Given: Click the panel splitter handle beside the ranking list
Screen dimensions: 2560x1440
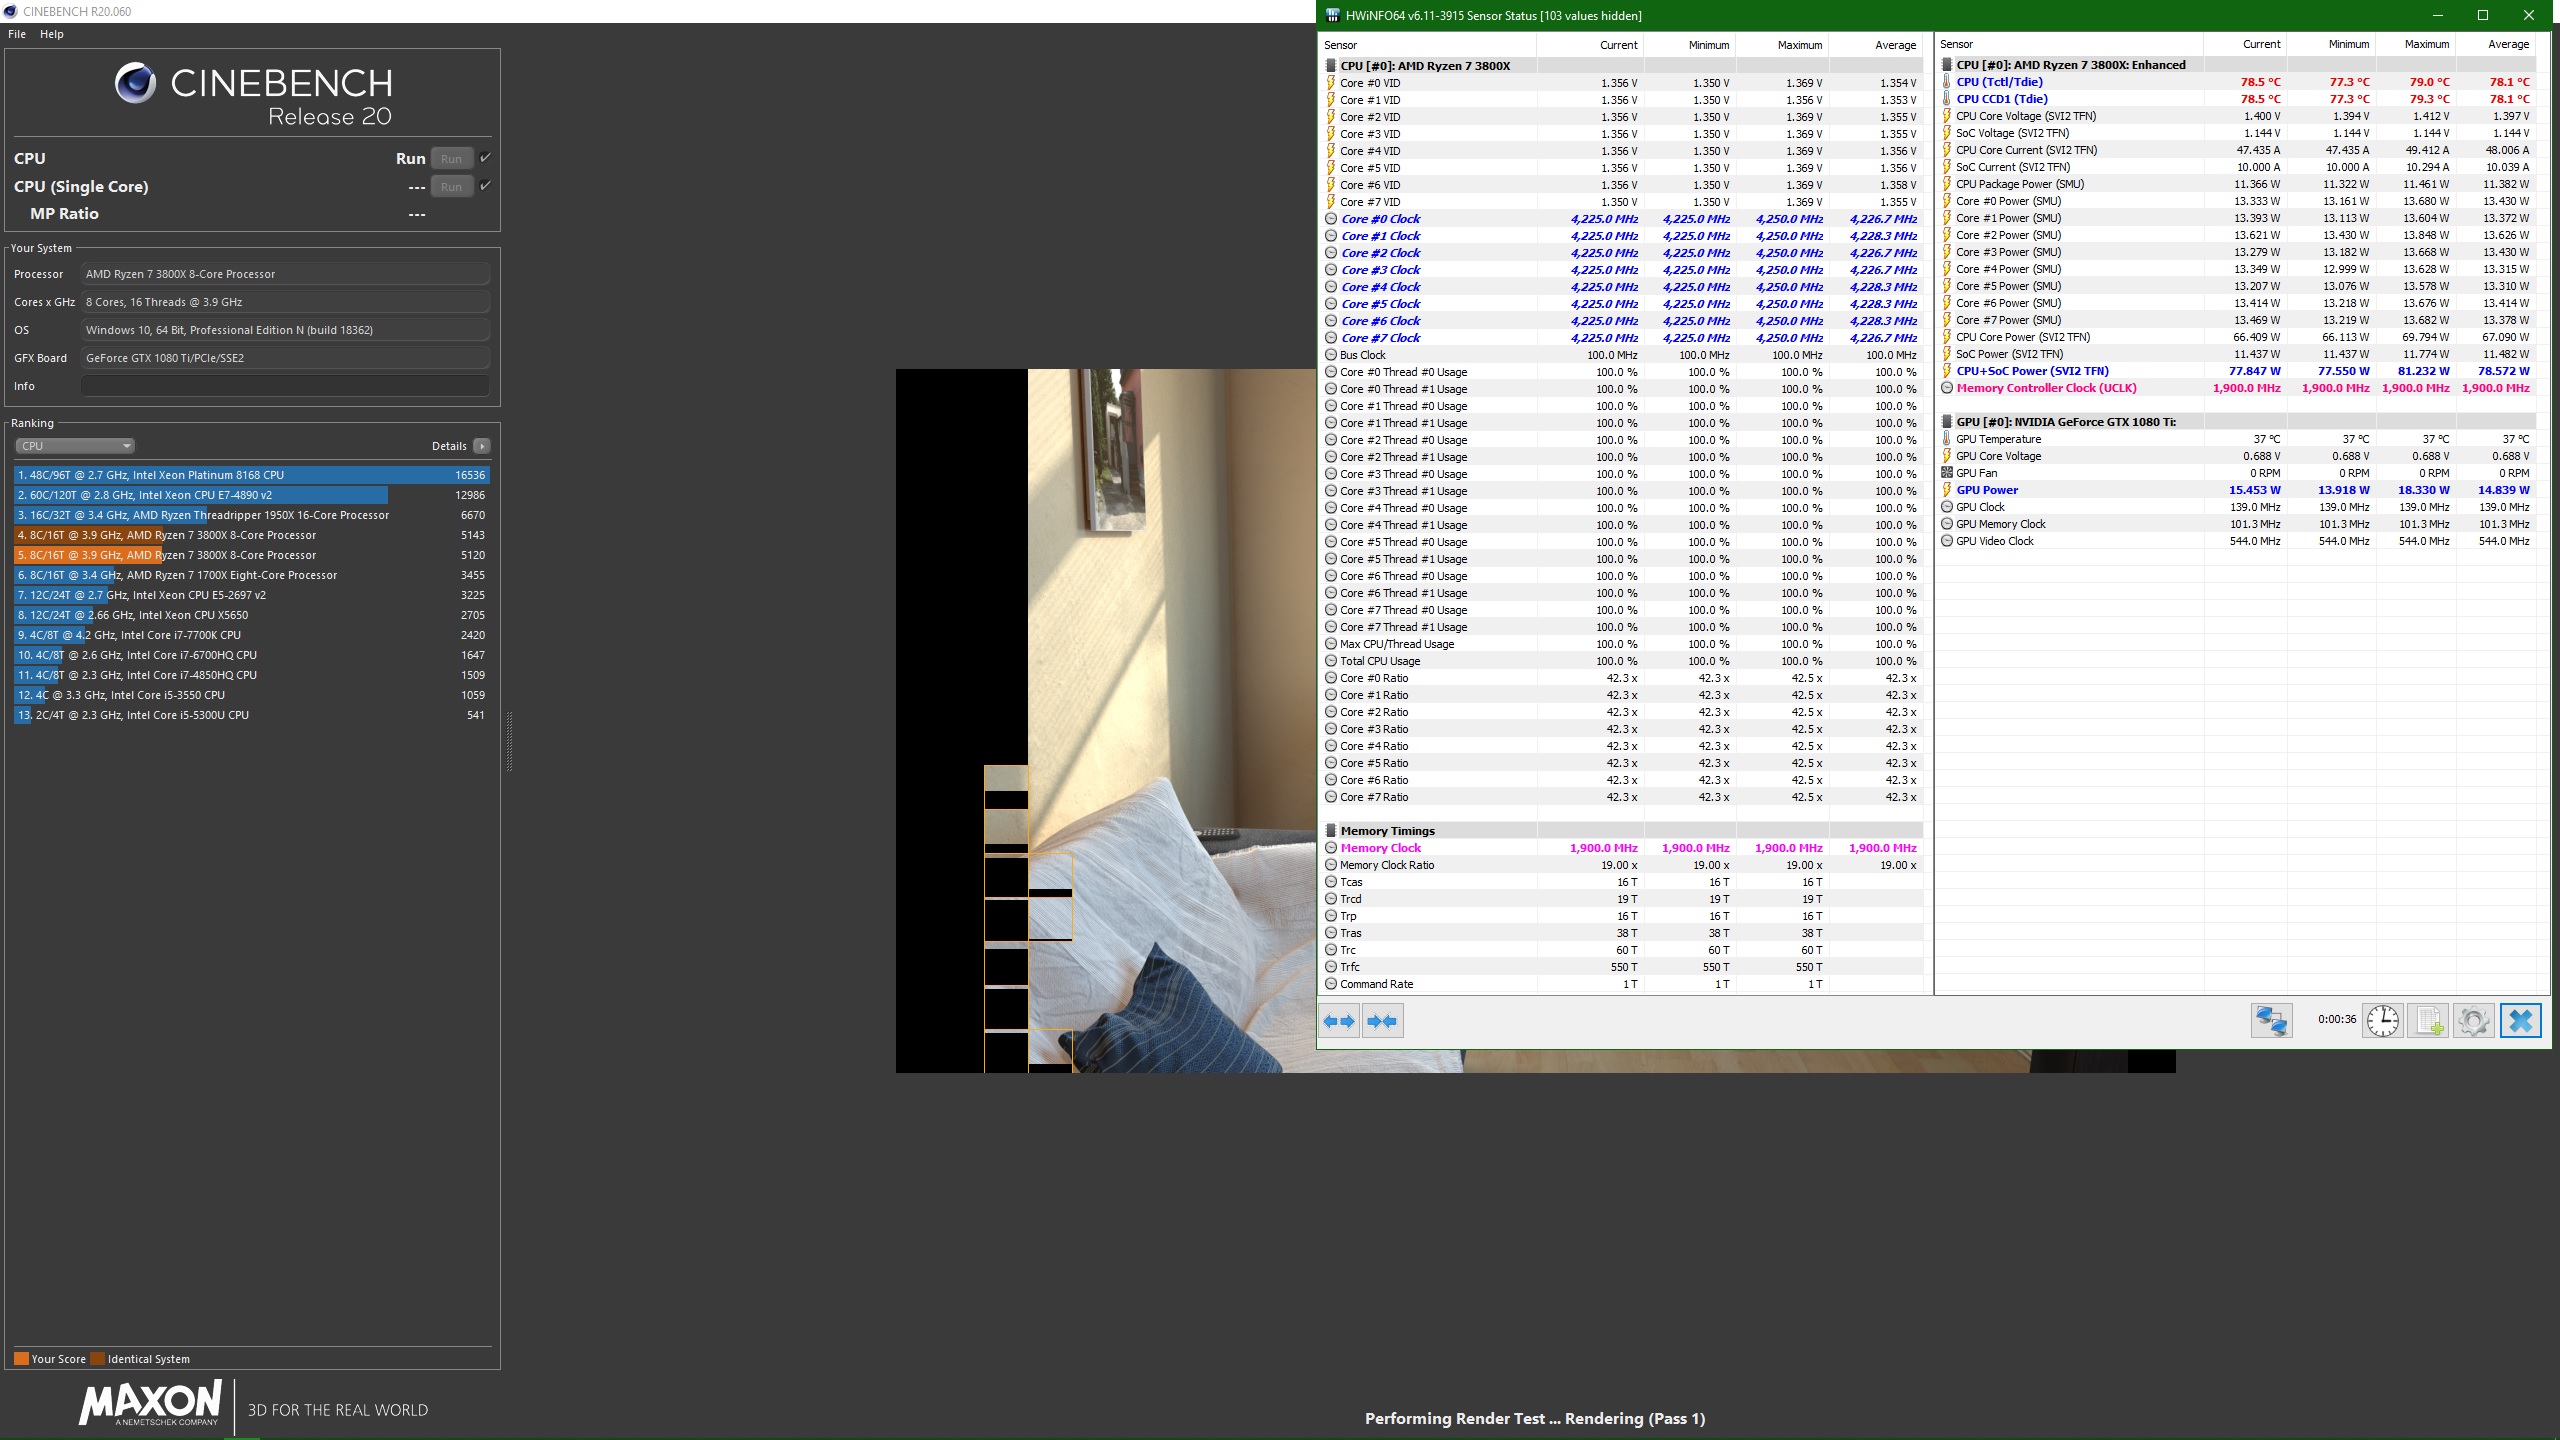Looking at the screenshot, I should click(x=509, y=741).
